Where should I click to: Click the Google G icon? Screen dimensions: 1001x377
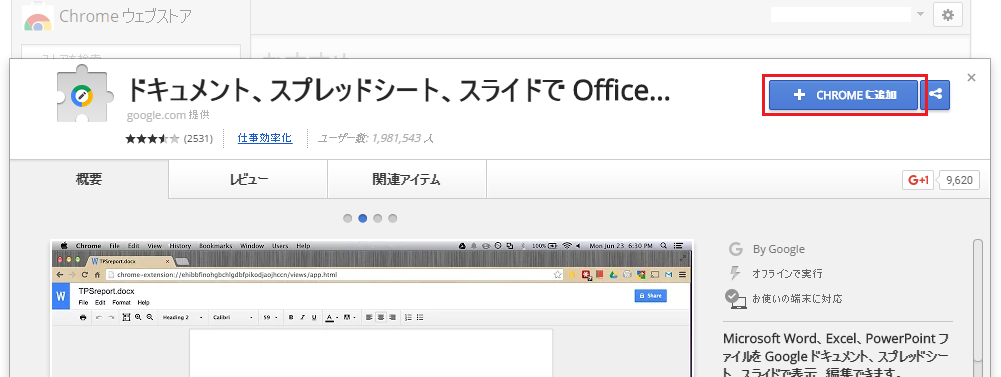[735, 249]
